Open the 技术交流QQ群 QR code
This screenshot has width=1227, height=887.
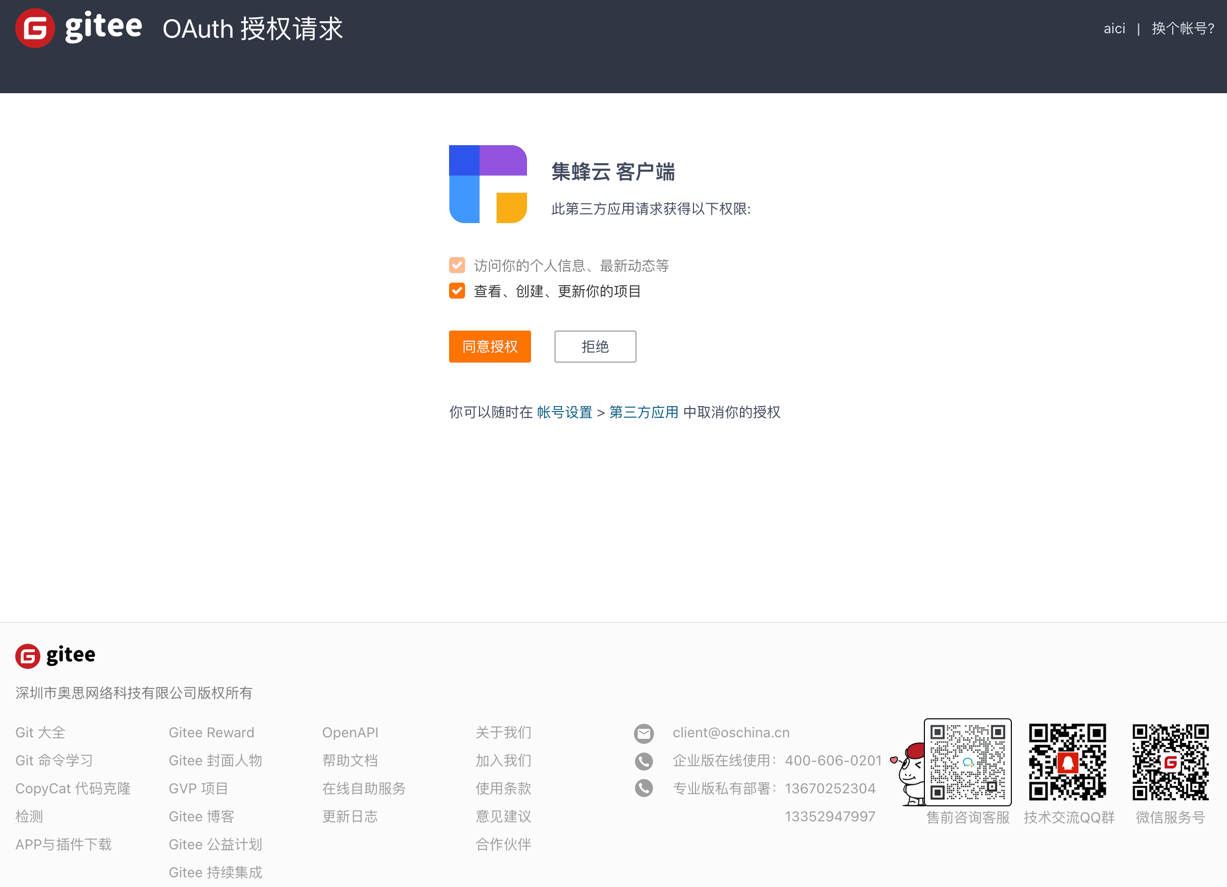[x=1068, y=762]
